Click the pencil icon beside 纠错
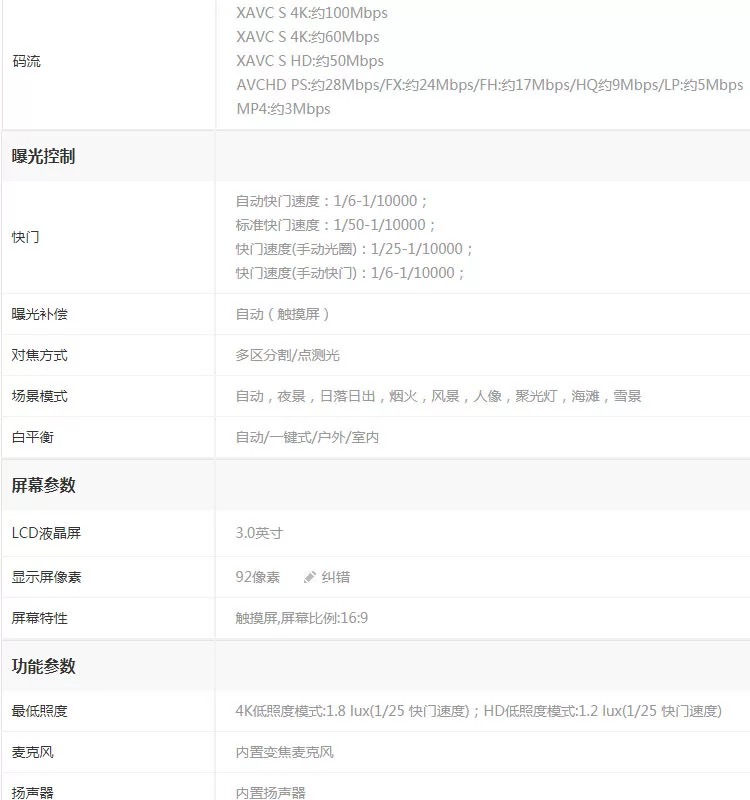Screen dimensions: 750x800 tap(310, 577)
